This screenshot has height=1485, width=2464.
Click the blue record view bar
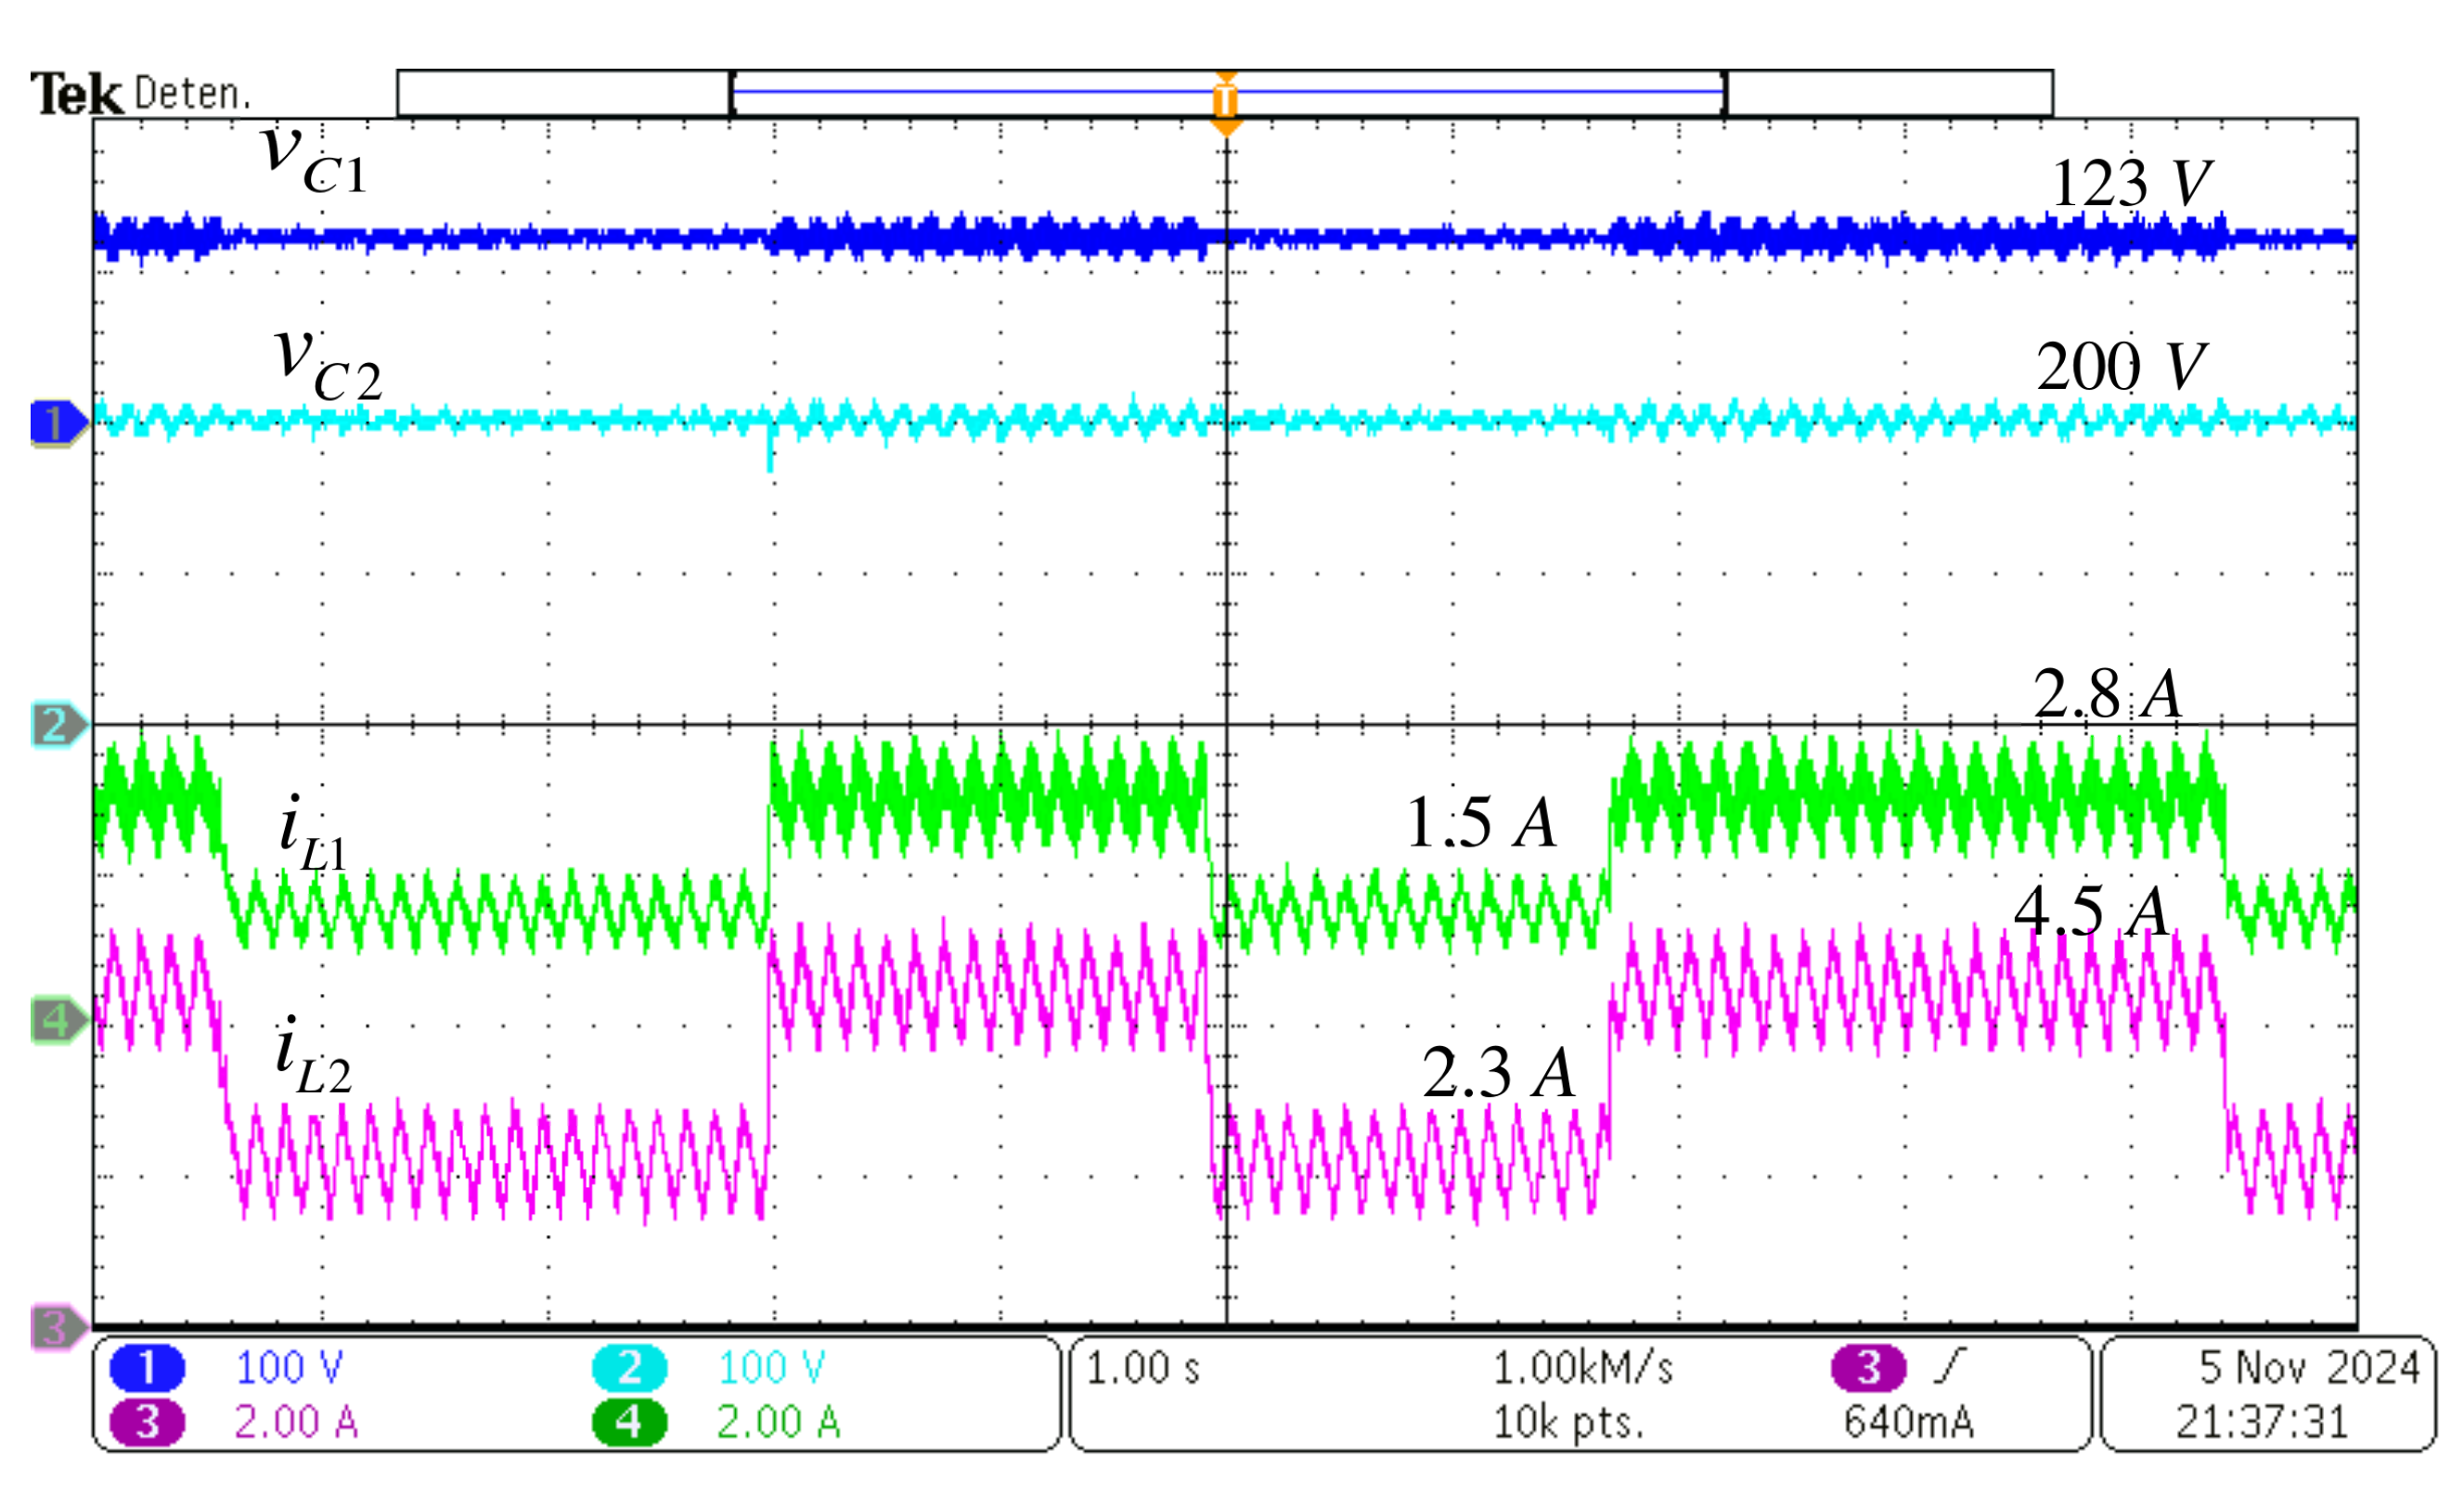click(x=1228, y=91)
